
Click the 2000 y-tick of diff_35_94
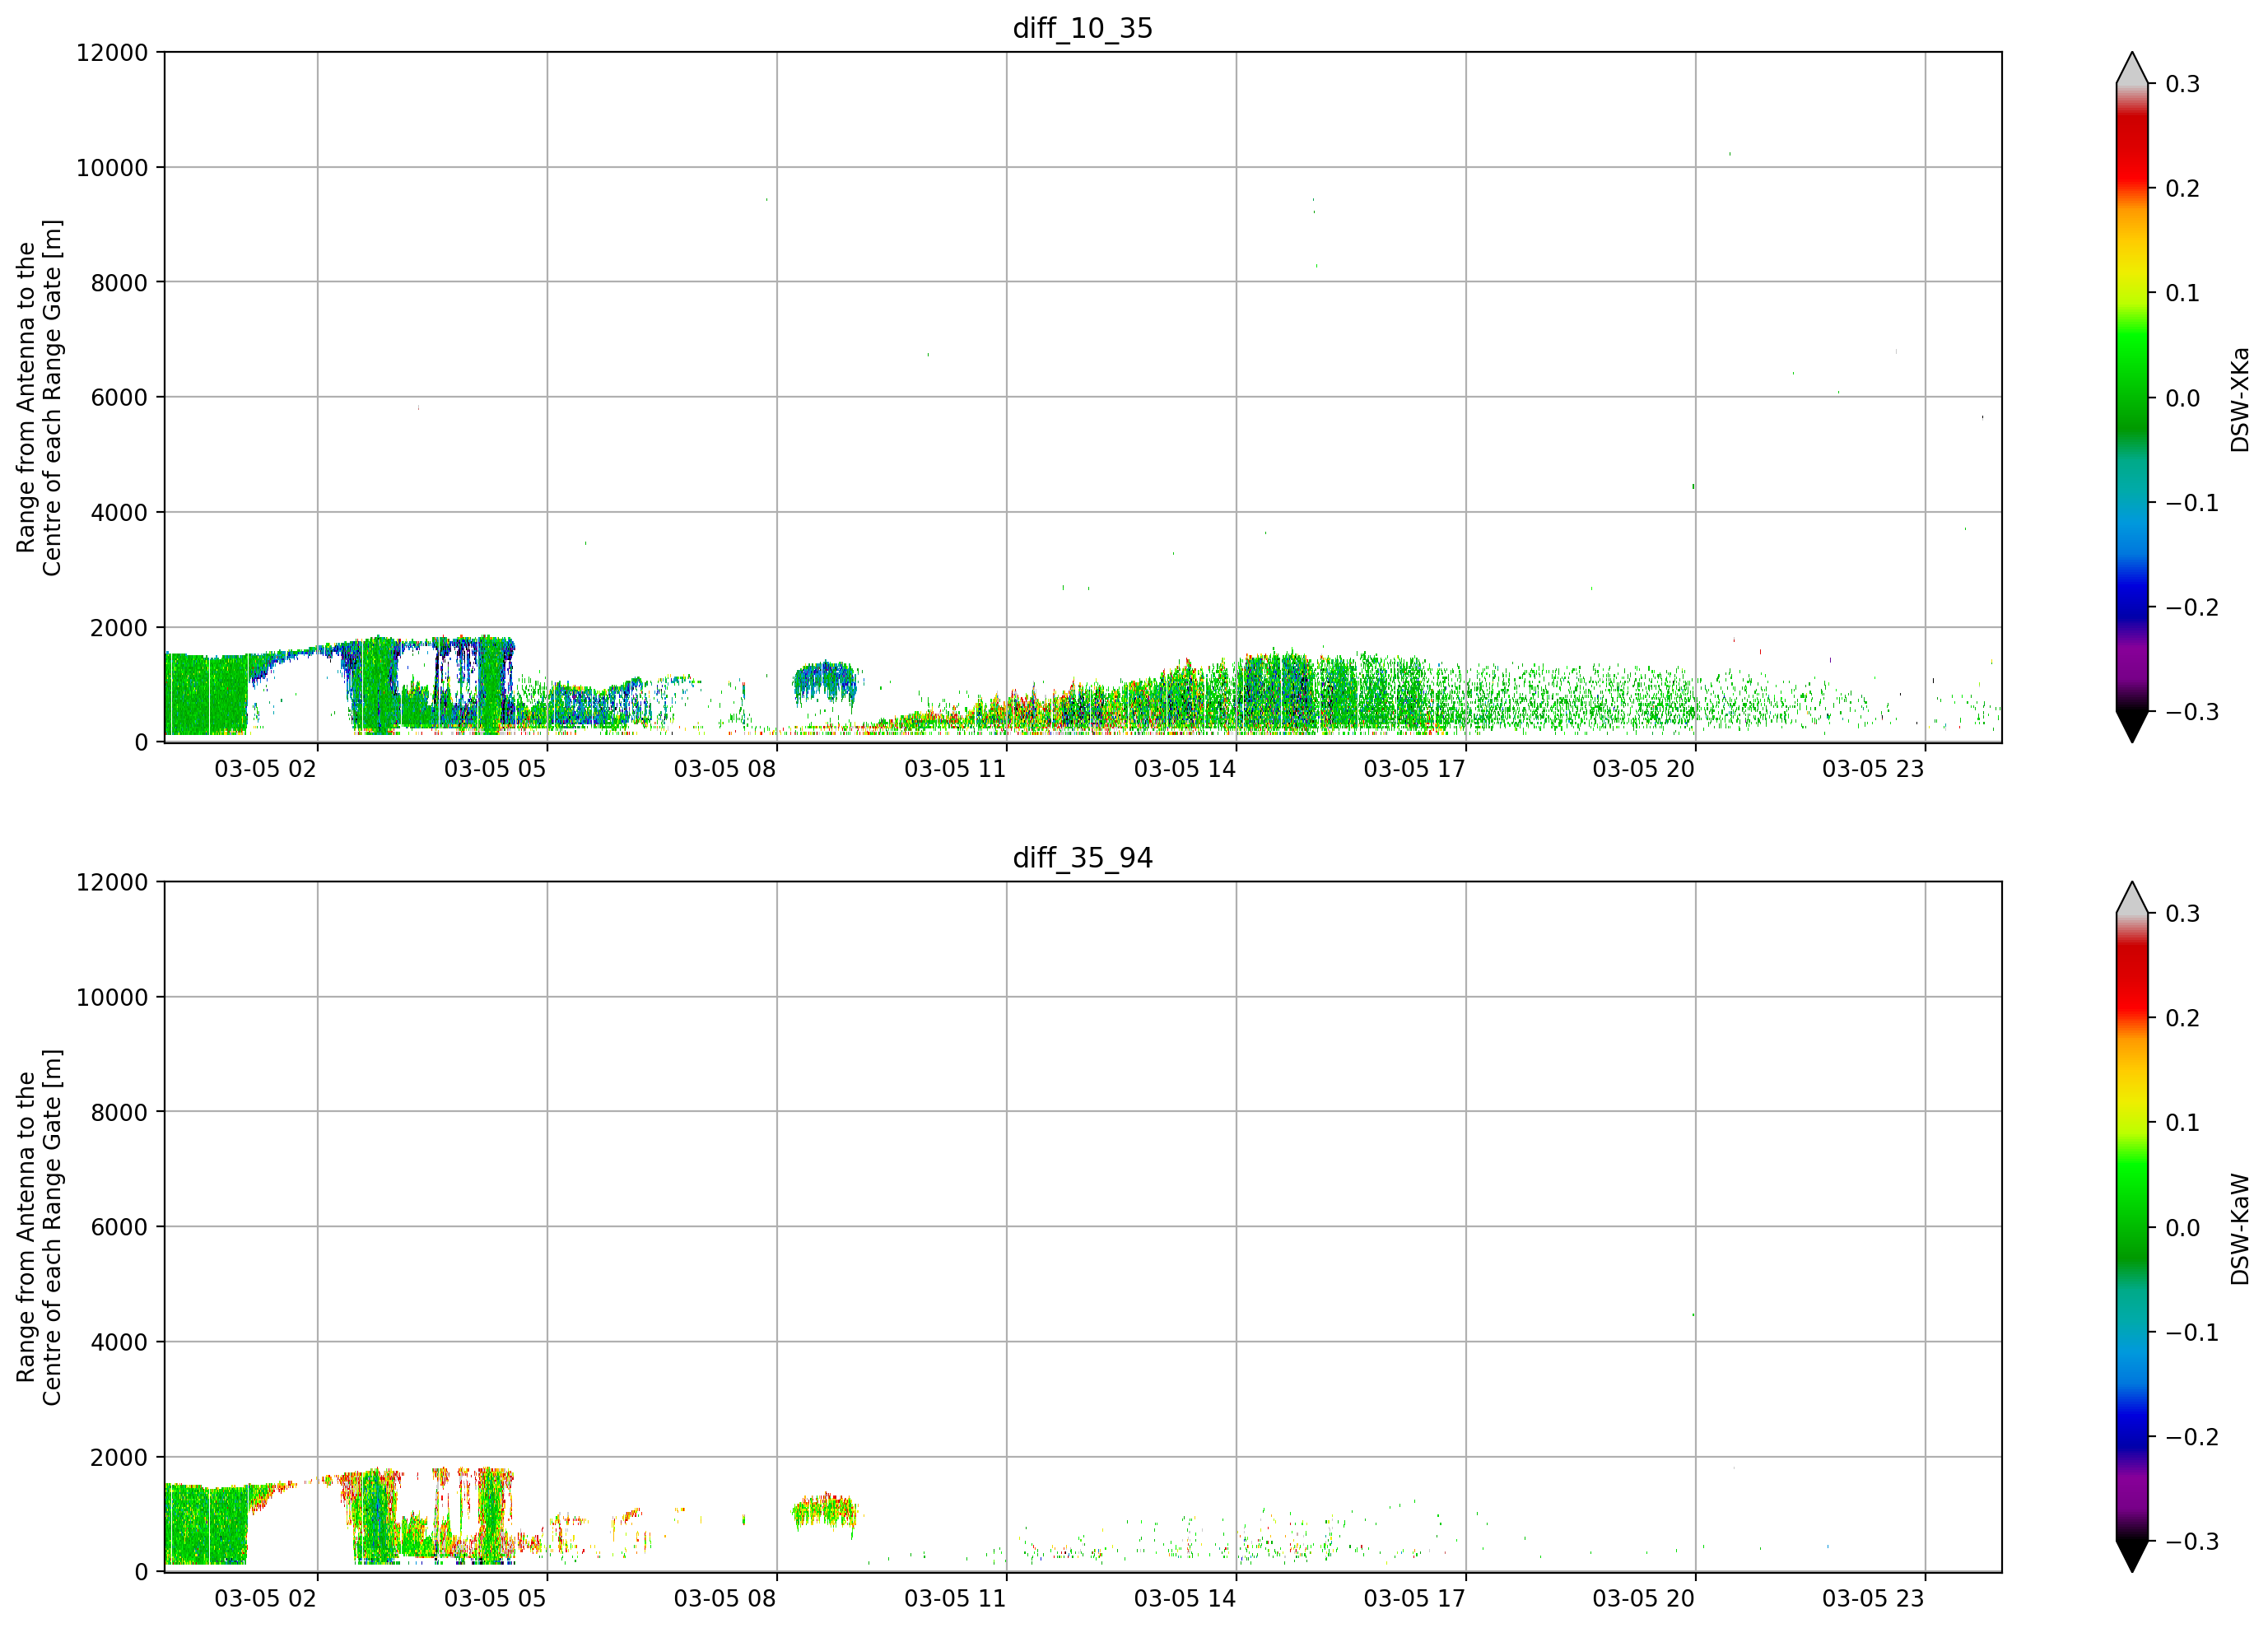tap(119, 1458)
